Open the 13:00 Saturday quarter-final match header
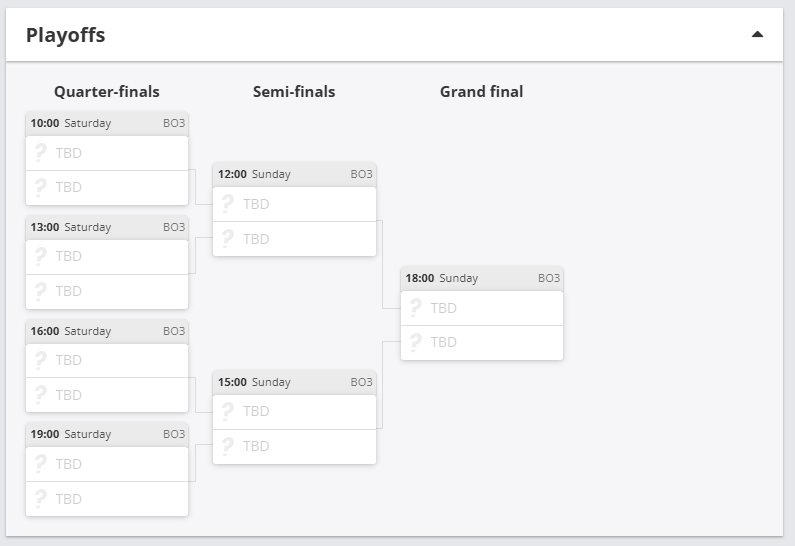795x546 pixels. (x=107, y=227)
